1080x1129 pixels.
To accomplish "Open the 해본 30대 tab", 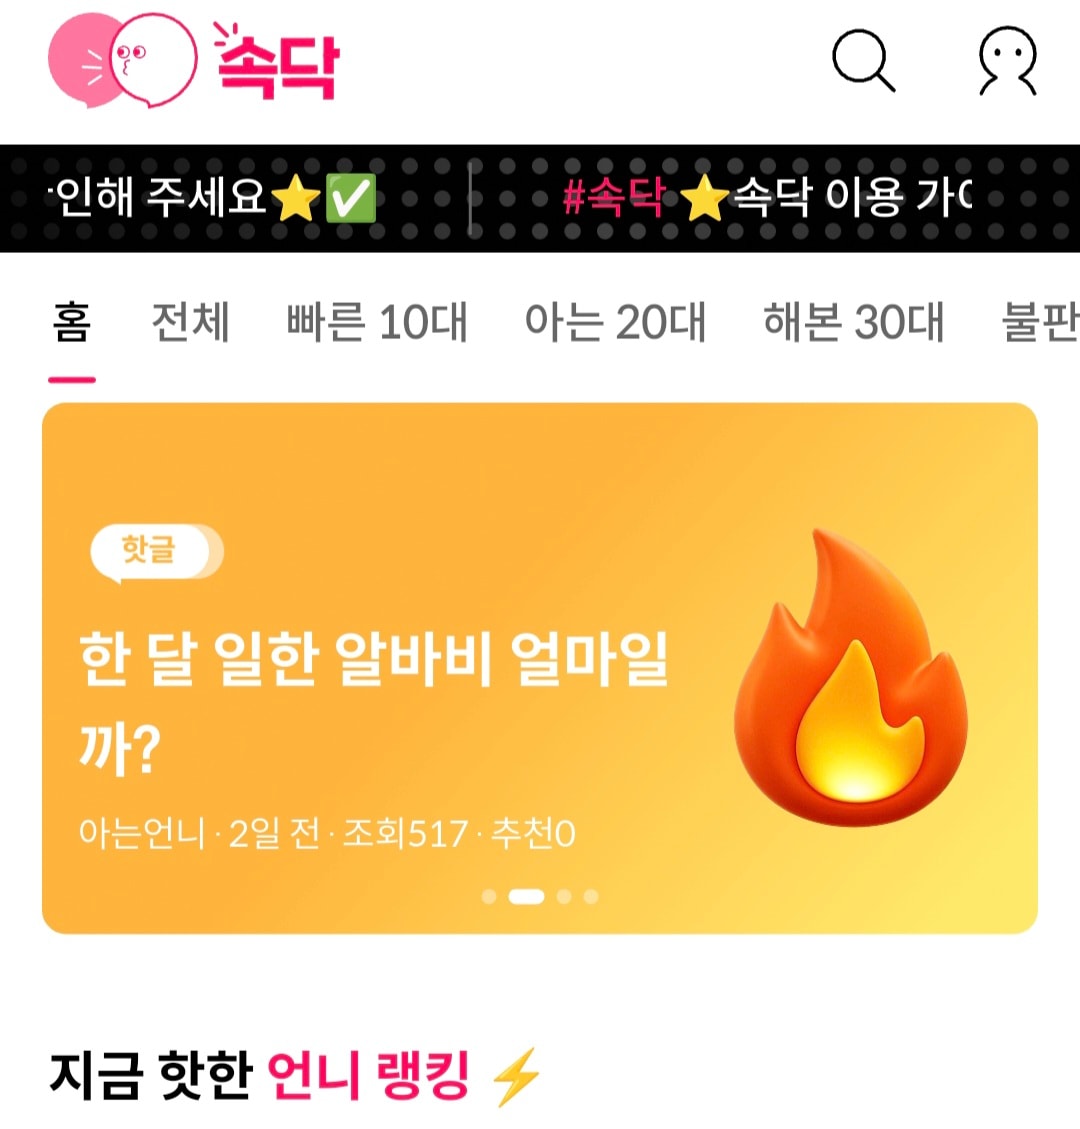I will click(854, 322).
